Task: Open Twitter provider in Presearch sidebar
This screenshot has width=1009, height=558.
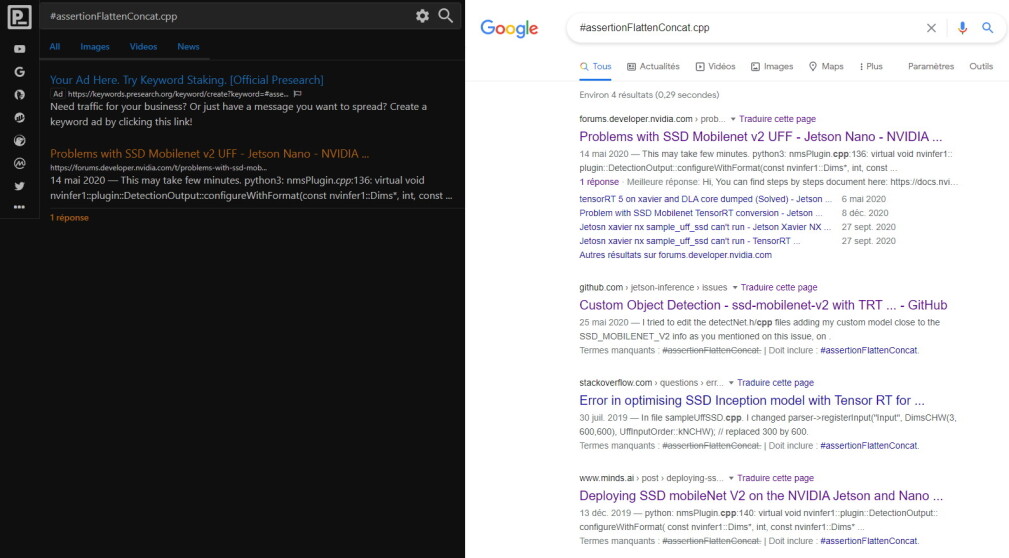Action: (20, 186)
